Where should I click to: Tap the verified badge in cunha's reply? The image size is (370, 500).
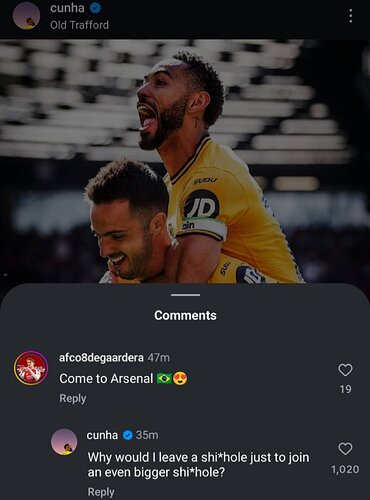pos(127,435)
